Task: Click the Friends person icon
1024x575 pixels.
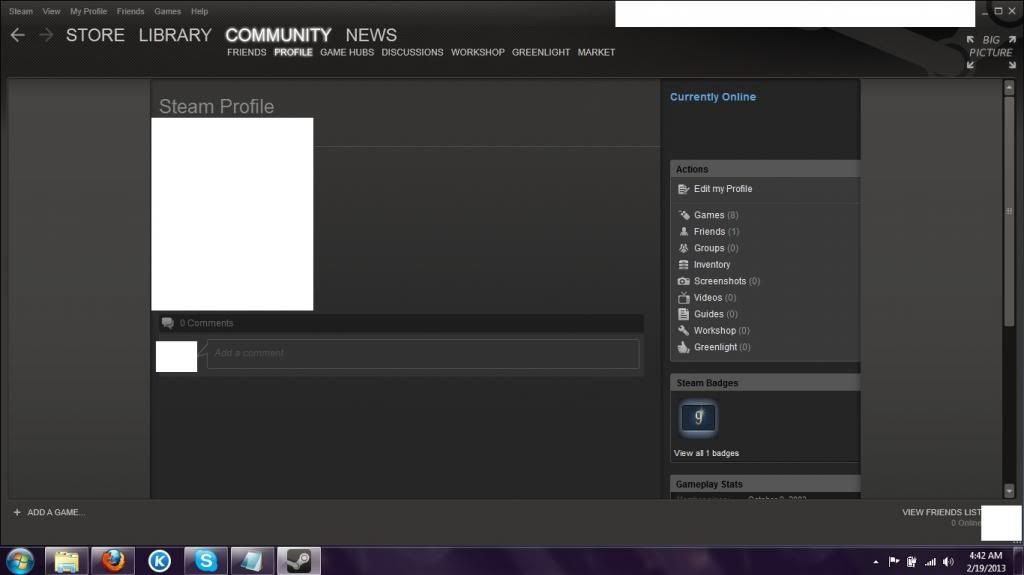Action: click(683, 231)
